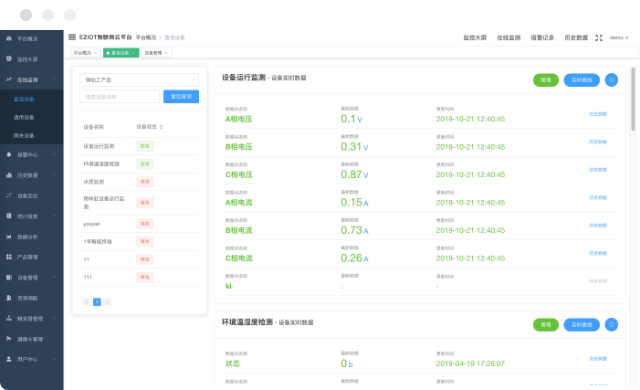
Task: Switch to the 平台概况 page tab
Action: pos(85,53)
